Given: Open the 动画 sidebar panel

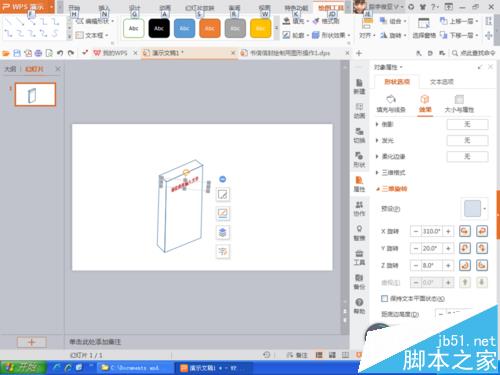Looking at the screenshot, I should point(359,111).
